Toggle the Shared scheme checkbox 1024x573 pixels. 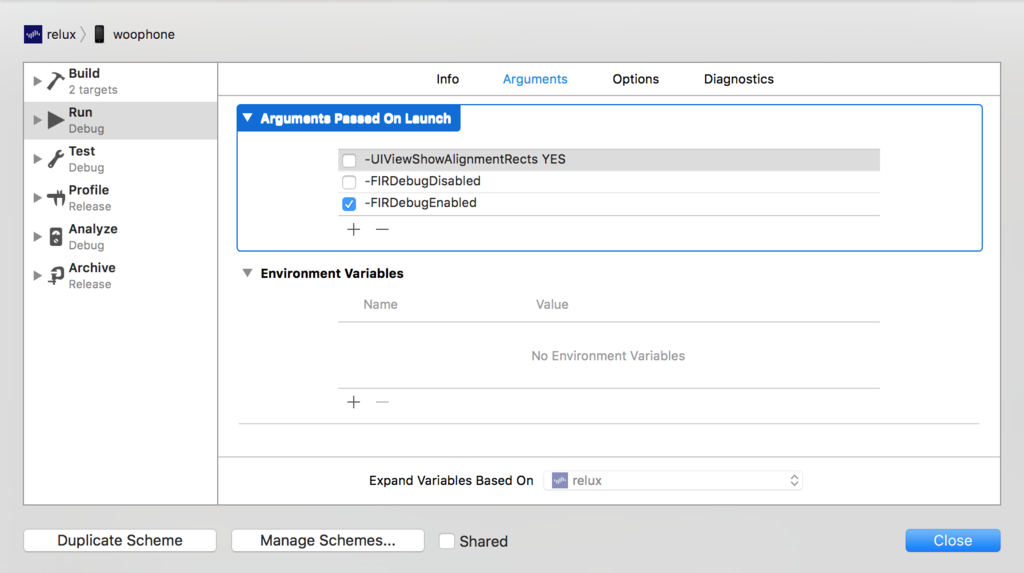447,541
